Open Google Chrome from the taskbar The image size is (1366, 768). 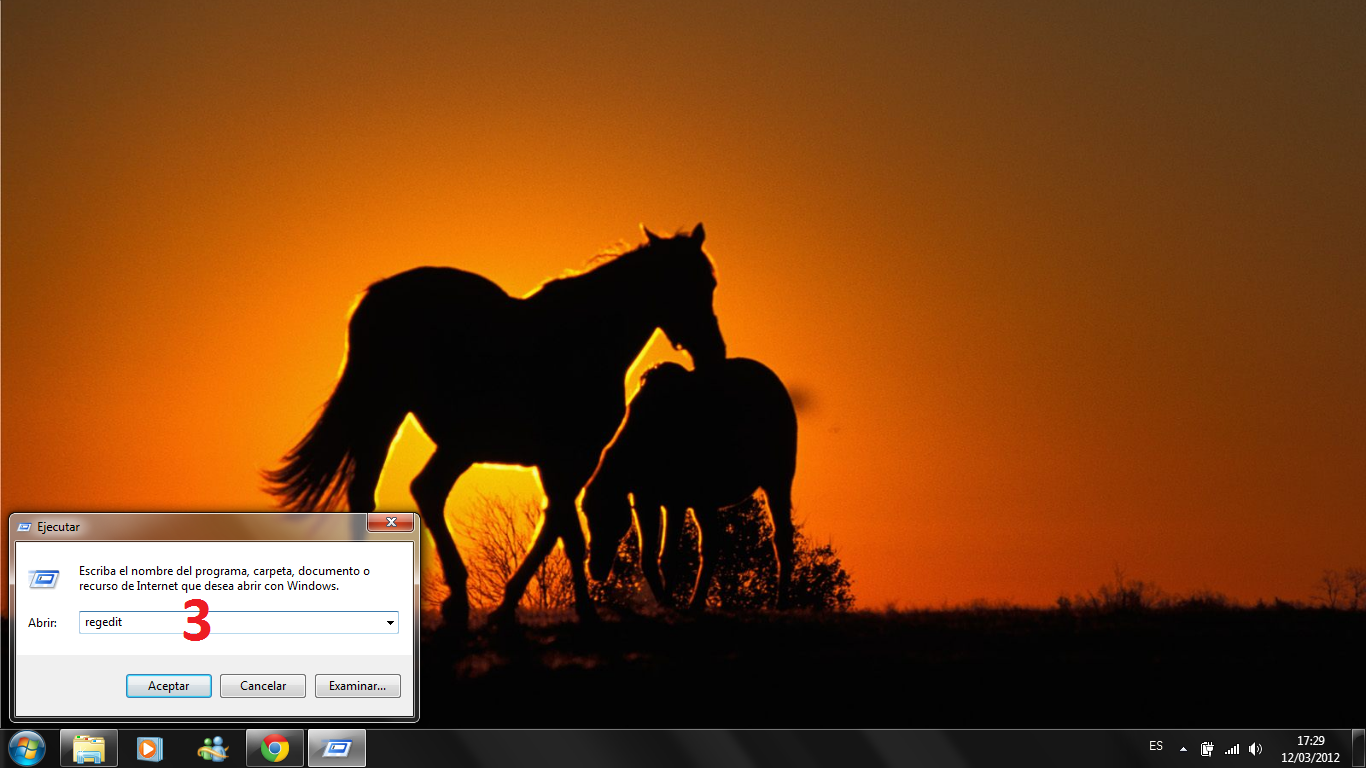click(x=275, y=748)
